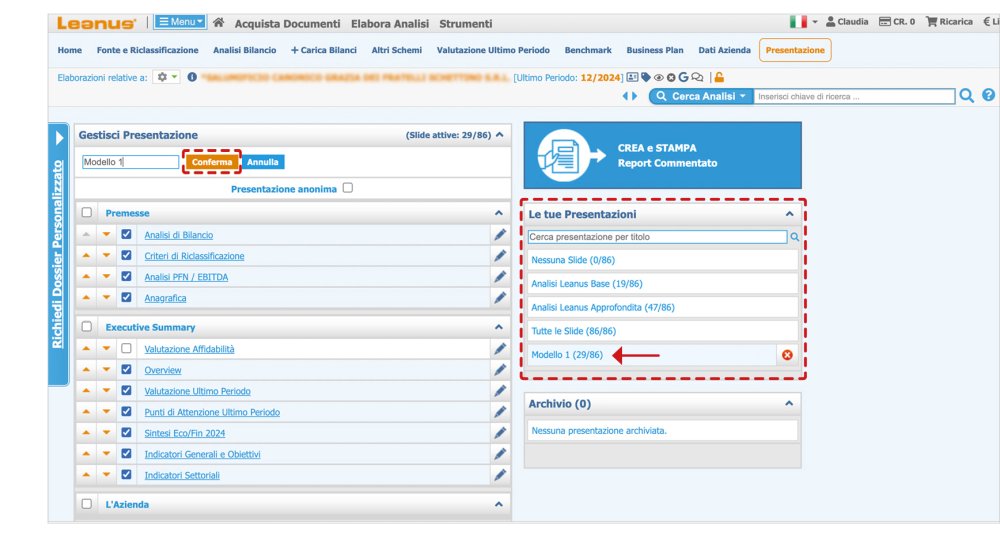The image size is (1000, 544).
Task: Open the contact card icon
Action: (x=632, y=77)
